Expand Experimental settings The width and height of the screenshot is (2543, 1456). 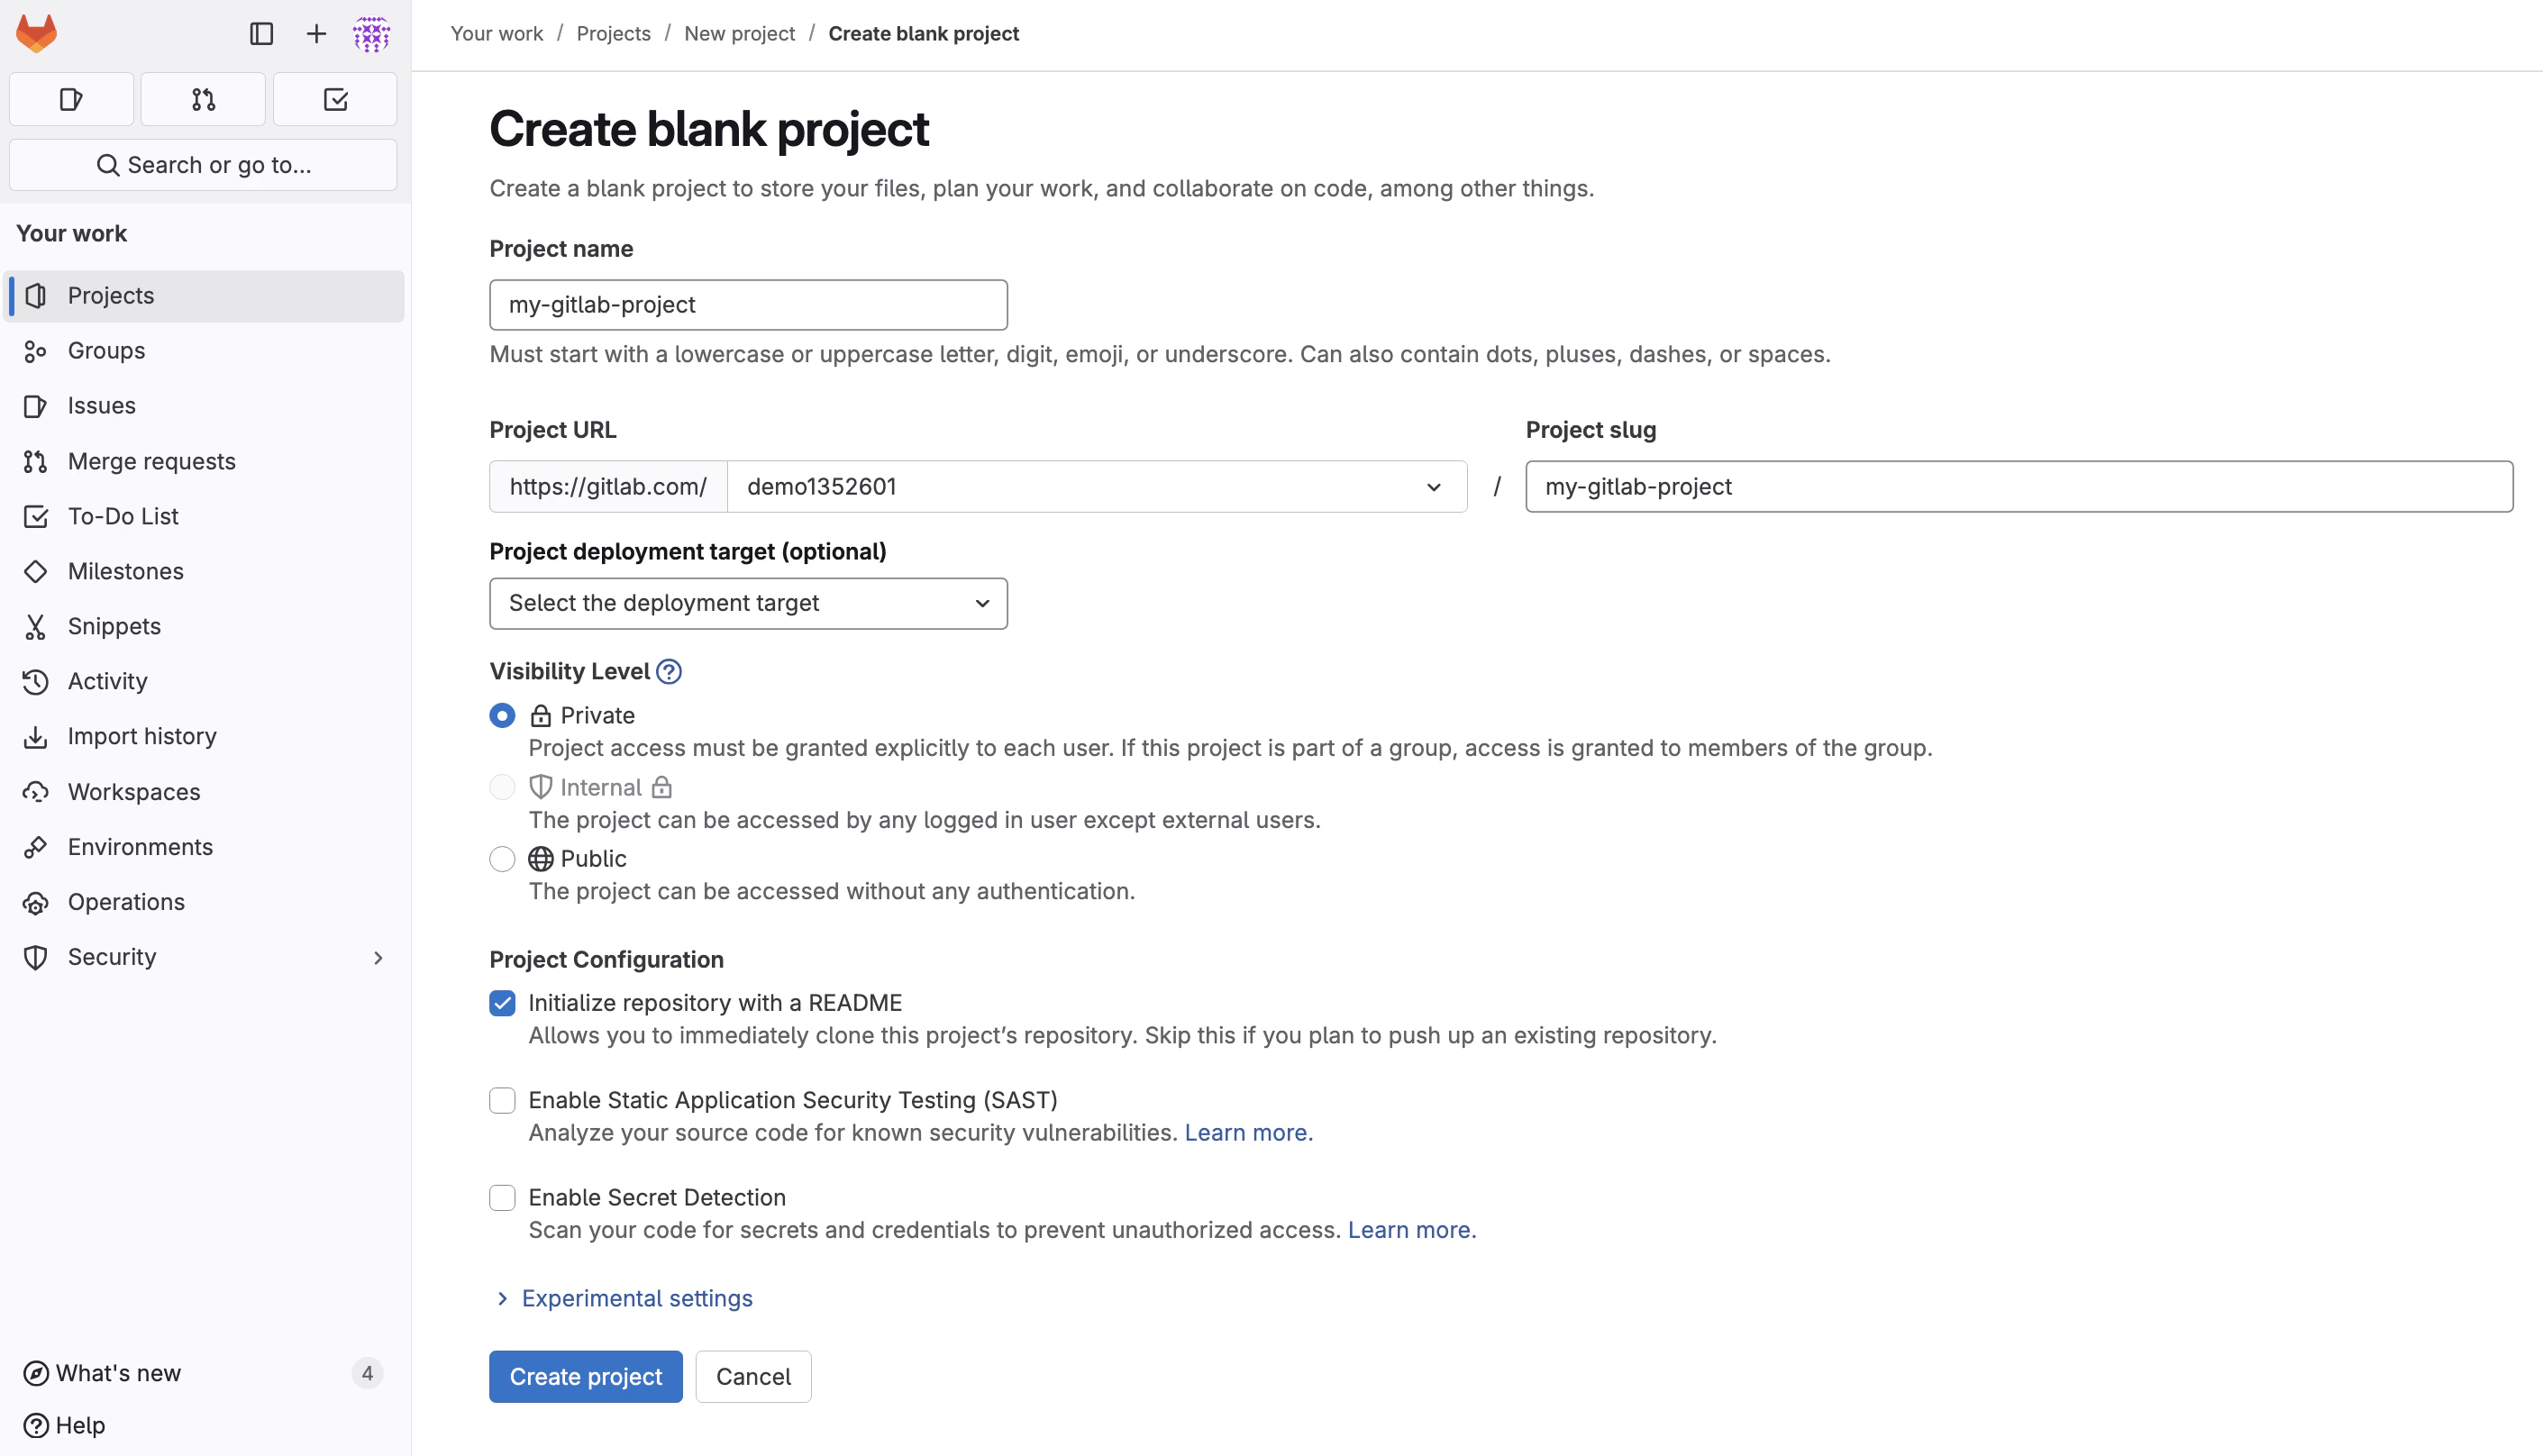tap(636, 1297)
